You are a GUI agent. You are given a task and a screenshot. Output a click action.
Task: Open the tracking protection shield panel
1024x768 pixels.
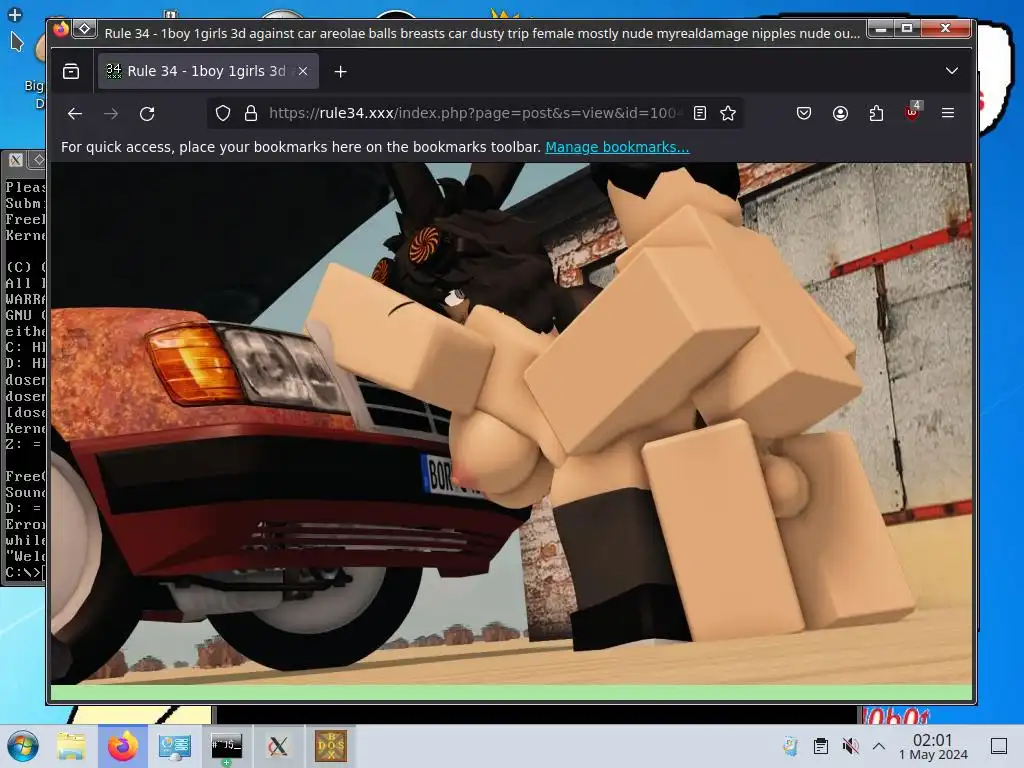[x=223, y=114]
